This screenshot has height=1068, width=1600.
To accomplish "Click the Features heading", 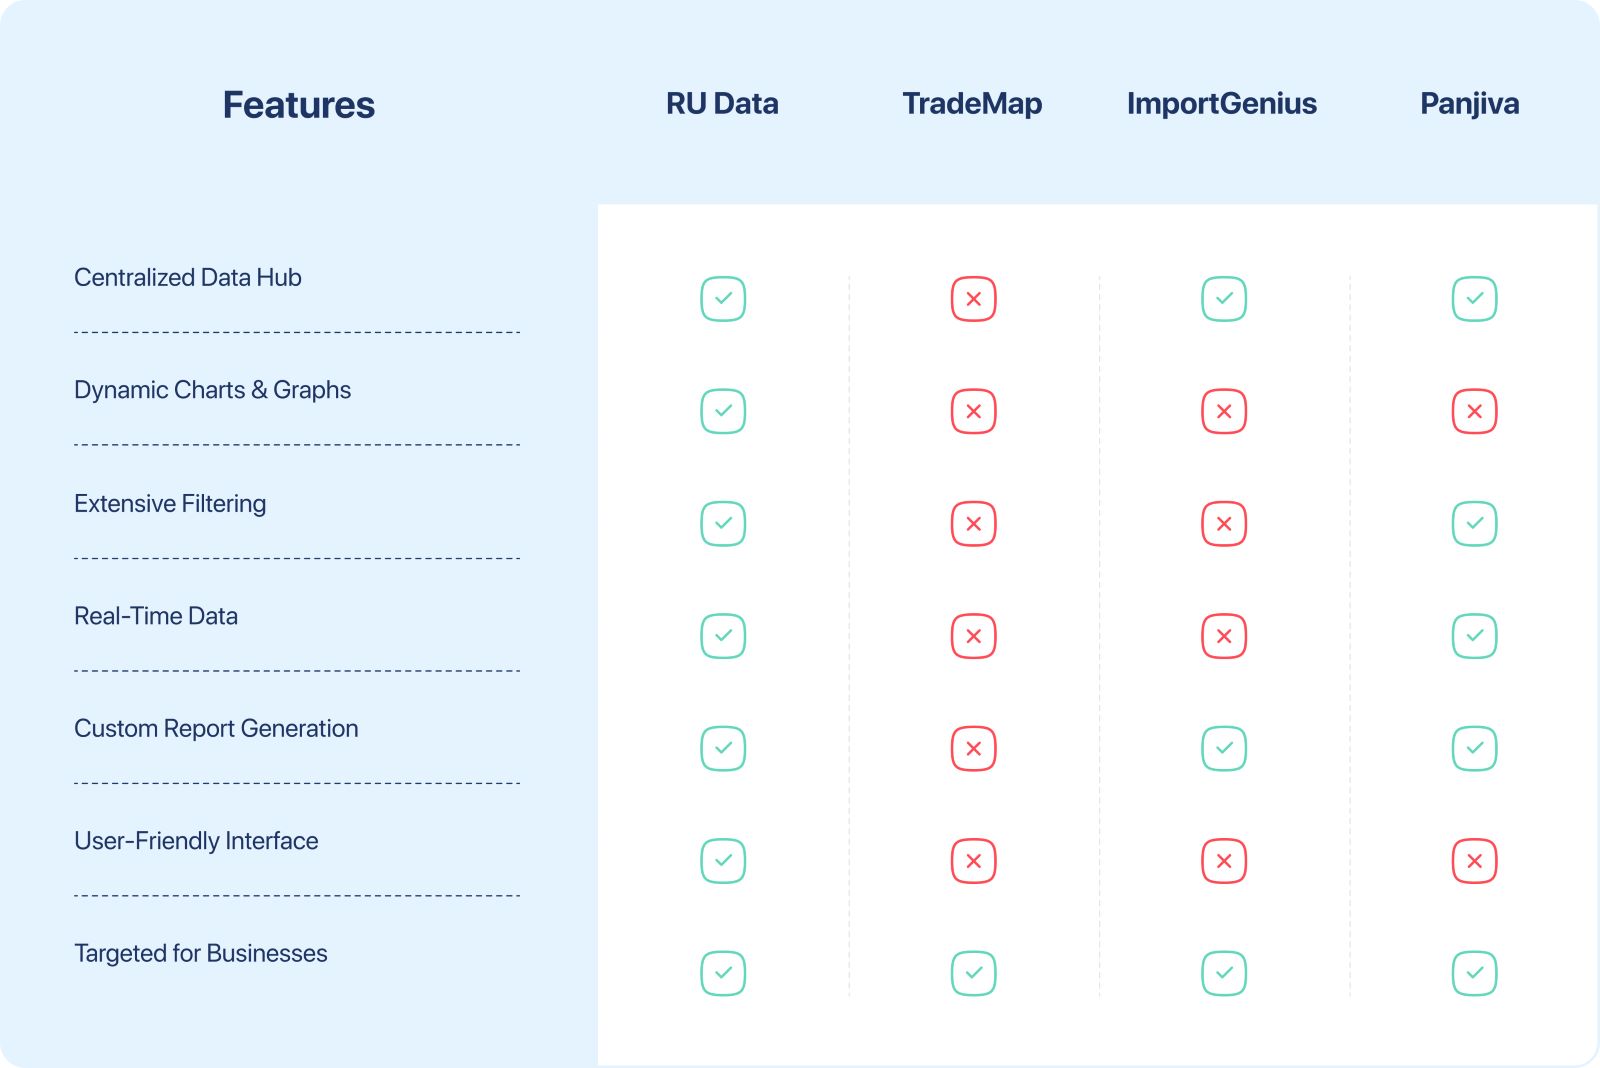I will pos(298,105).
